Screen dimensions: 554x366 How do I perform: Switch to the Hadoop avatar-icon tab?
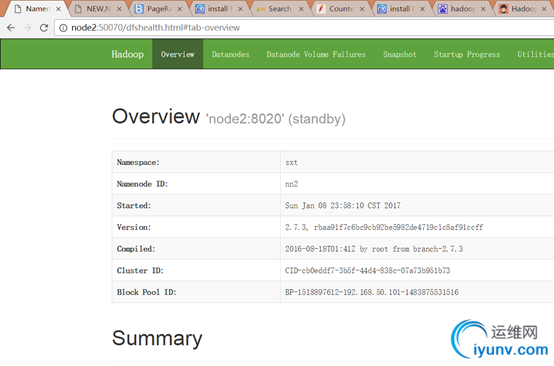522,9
